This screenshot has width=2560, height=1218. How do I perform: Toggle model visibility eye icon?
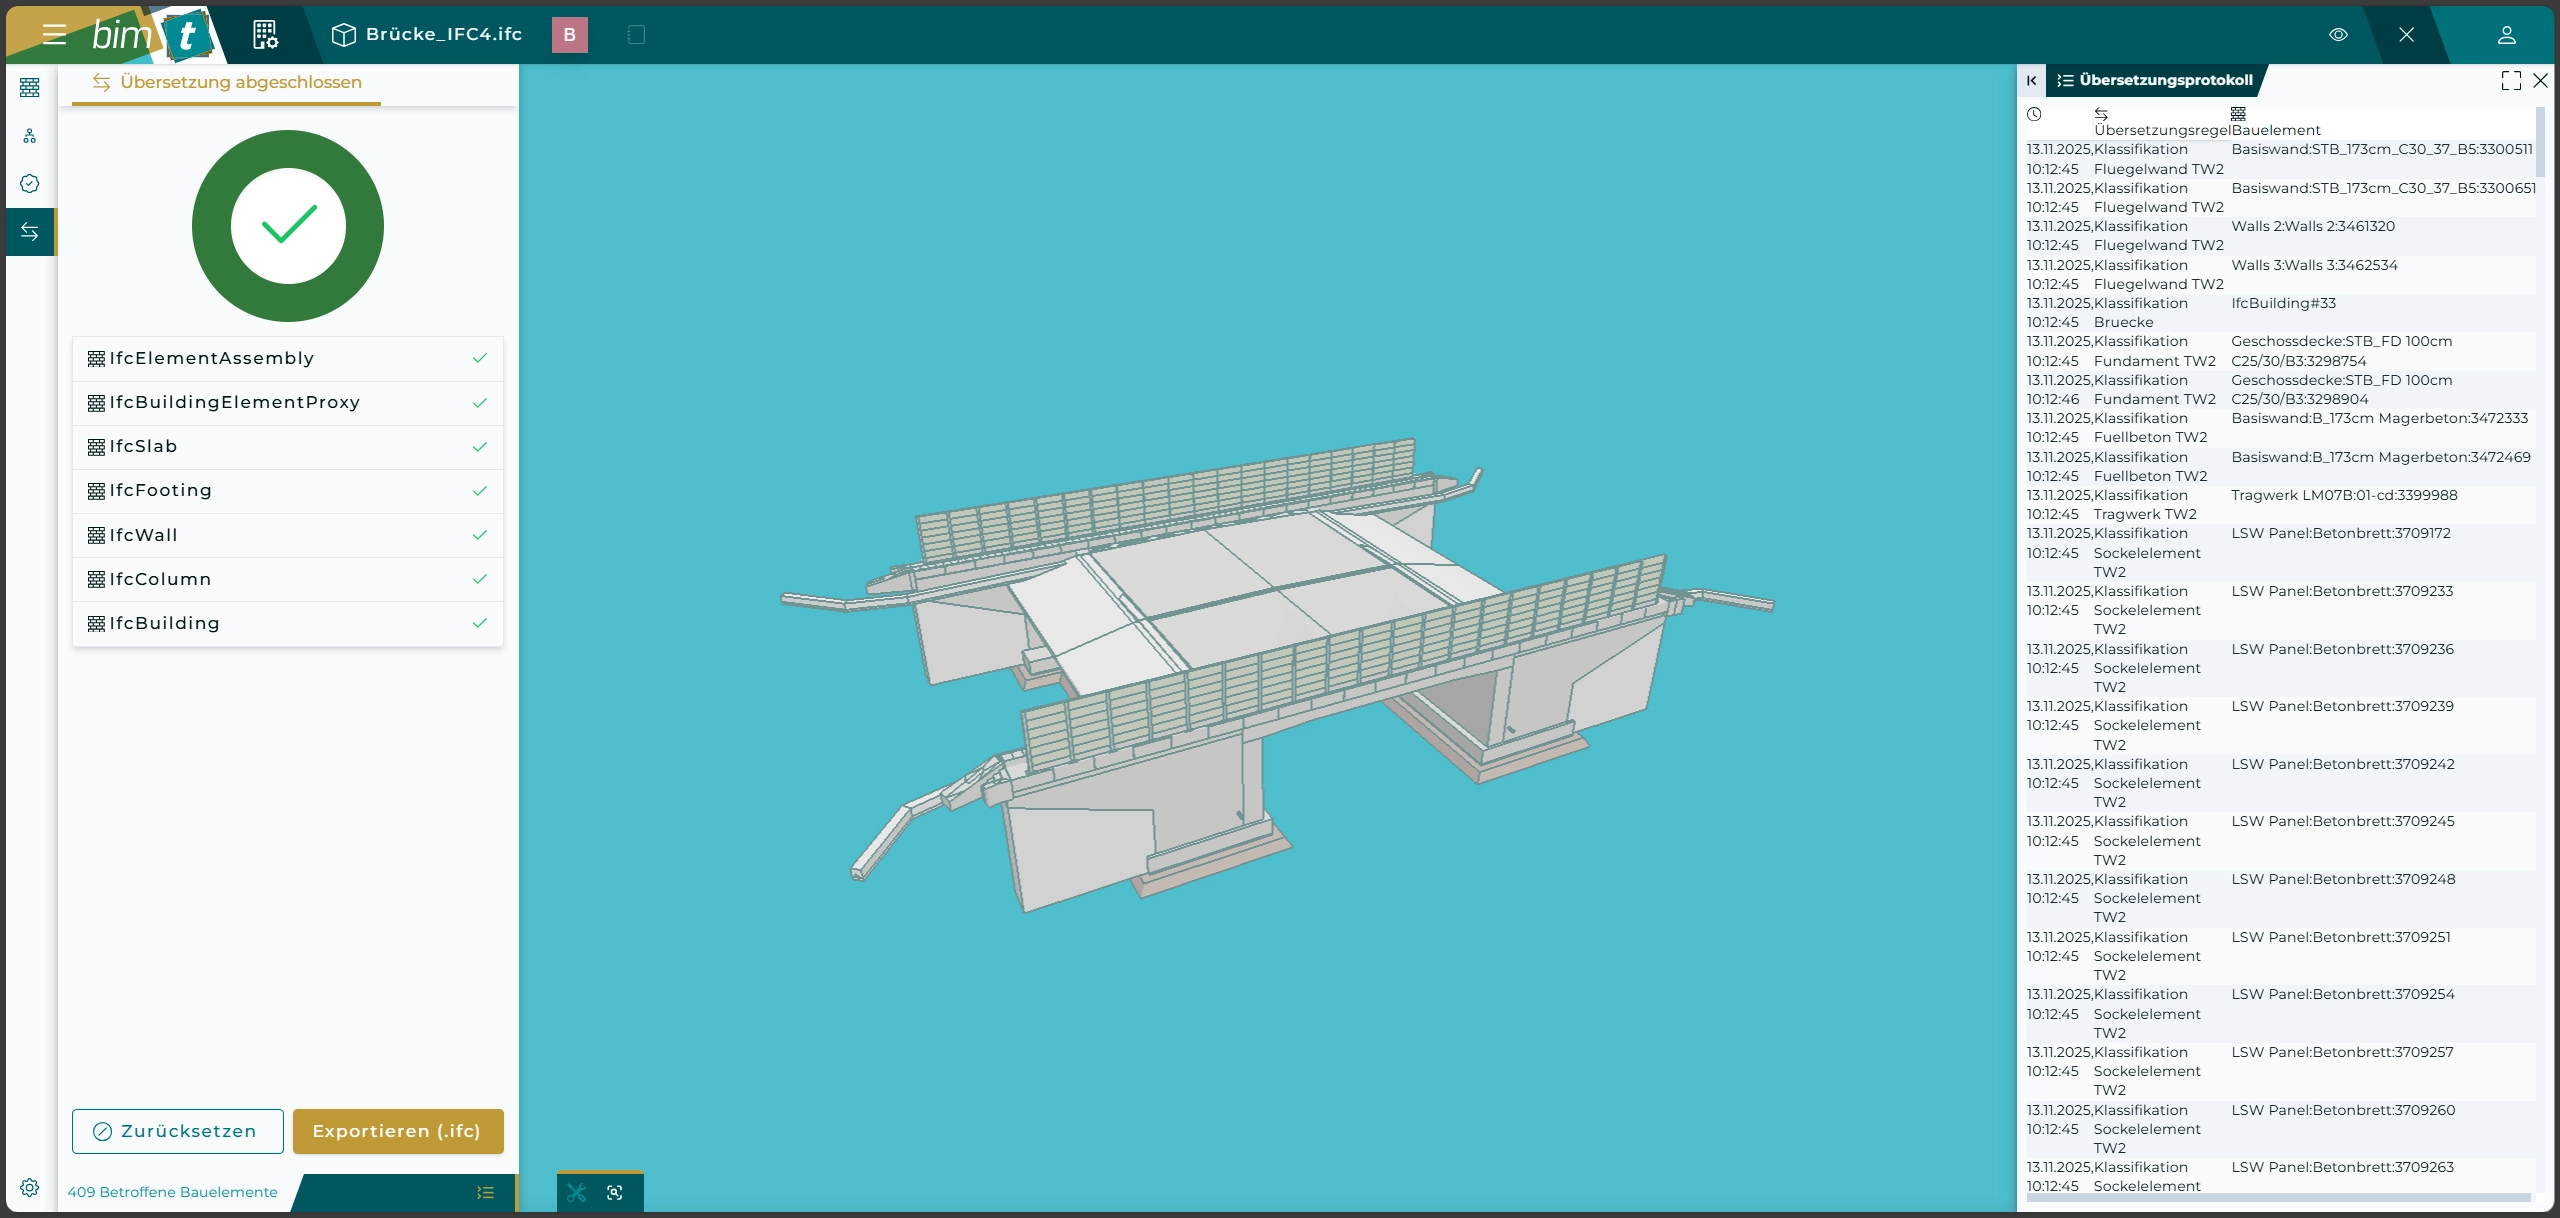(2338, 35)
